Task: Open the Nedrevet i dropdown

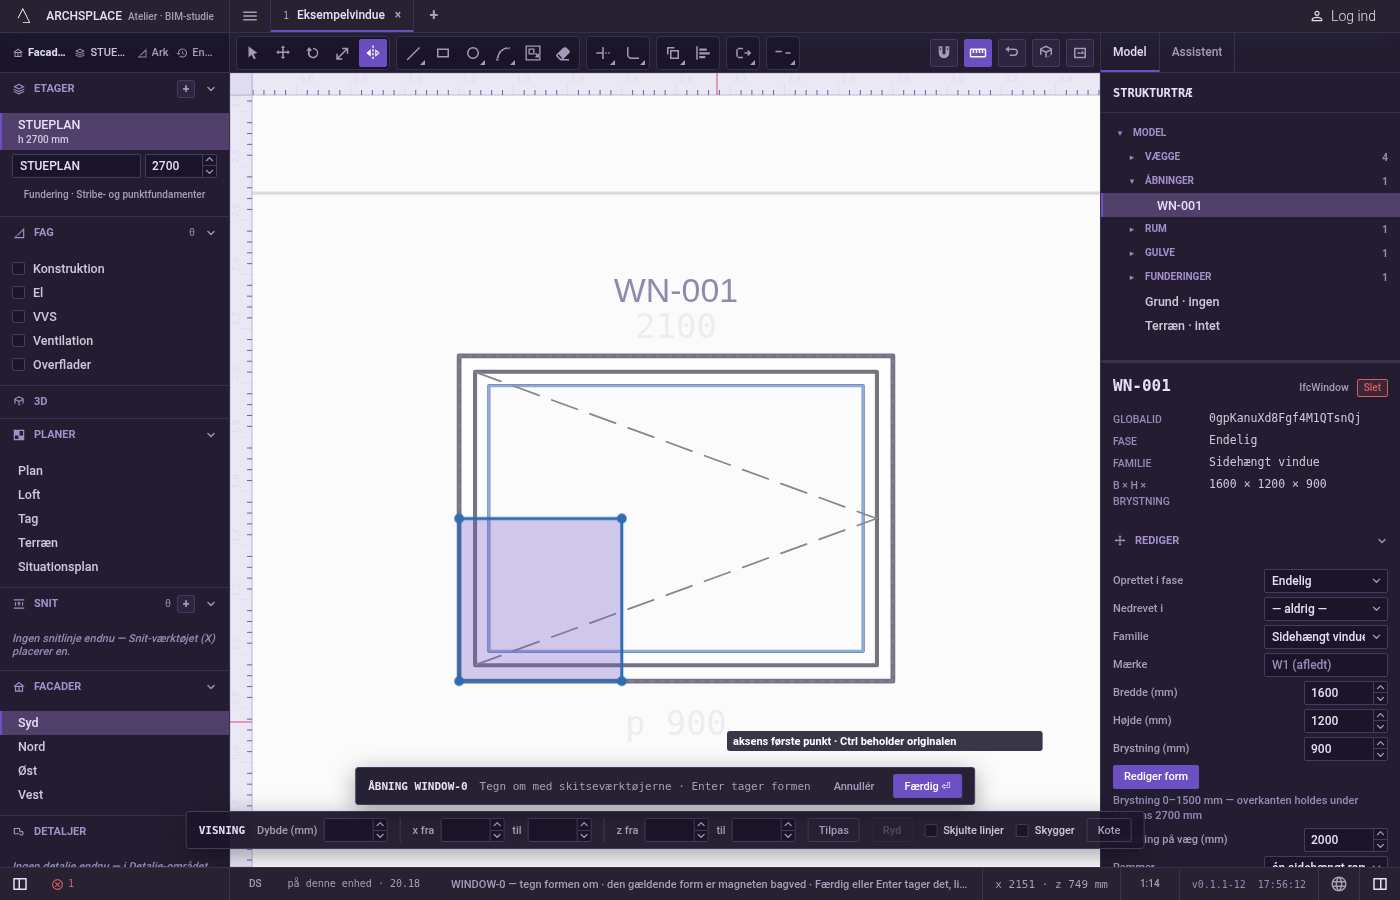Action: tap(1326, 609)
